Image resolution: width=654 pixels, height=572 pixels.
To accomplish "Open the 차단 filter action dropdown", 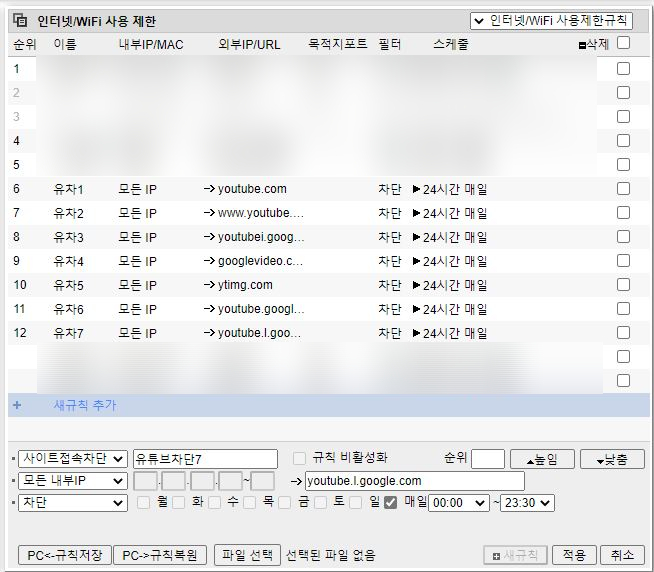I will (73, 503).
